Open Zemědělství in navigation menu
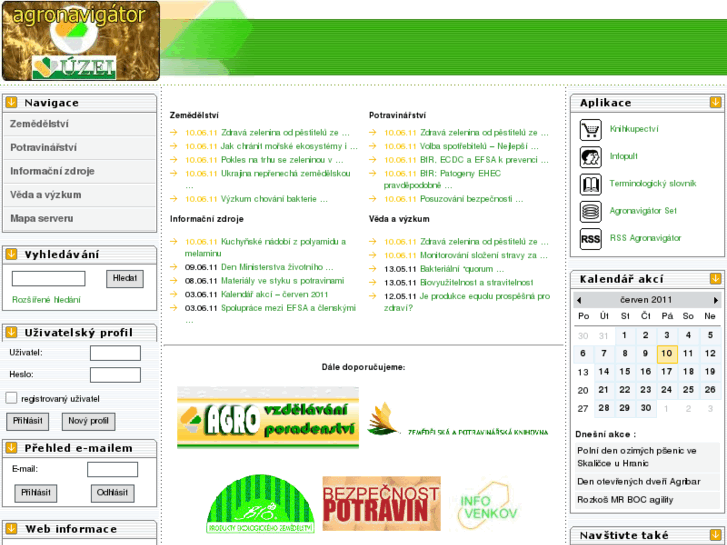 [x=80, y=124]
